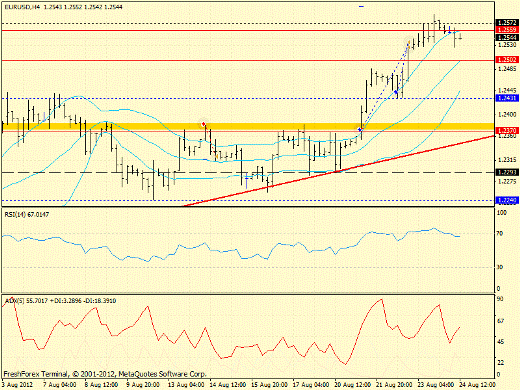Select the red 1.2502 price level tag
Screen dimensions: 520x390
coord(507,60)
